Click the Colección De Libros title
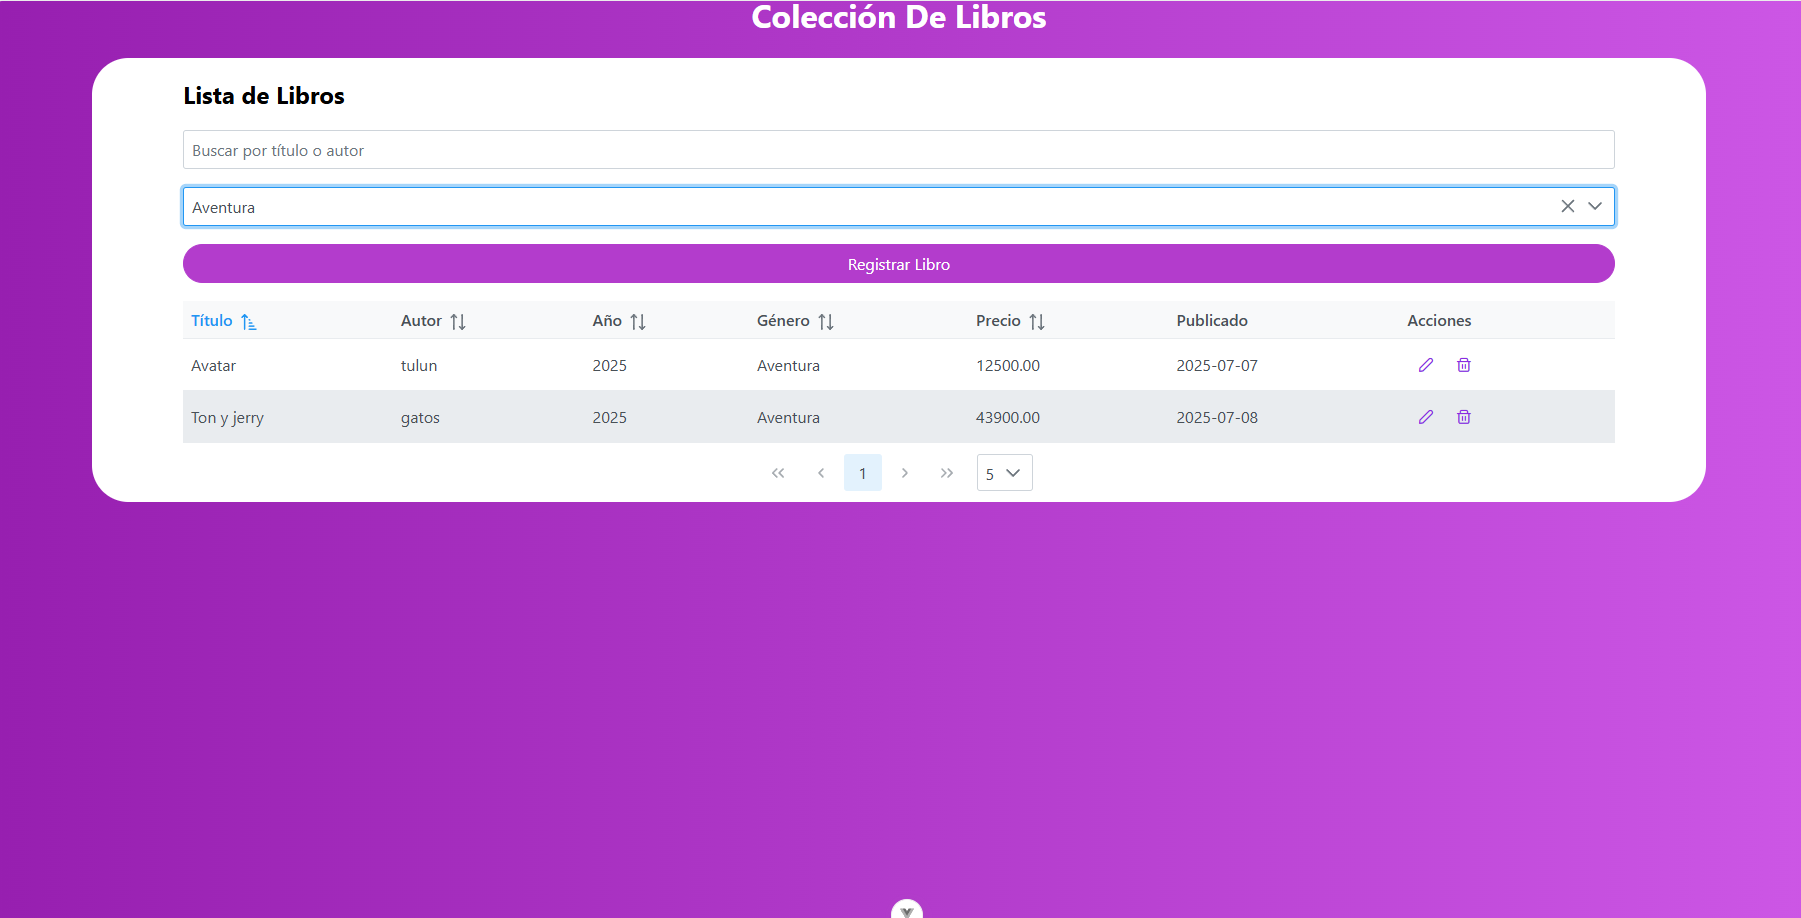This screenshot has width=1801, height=918. point(899,17)
